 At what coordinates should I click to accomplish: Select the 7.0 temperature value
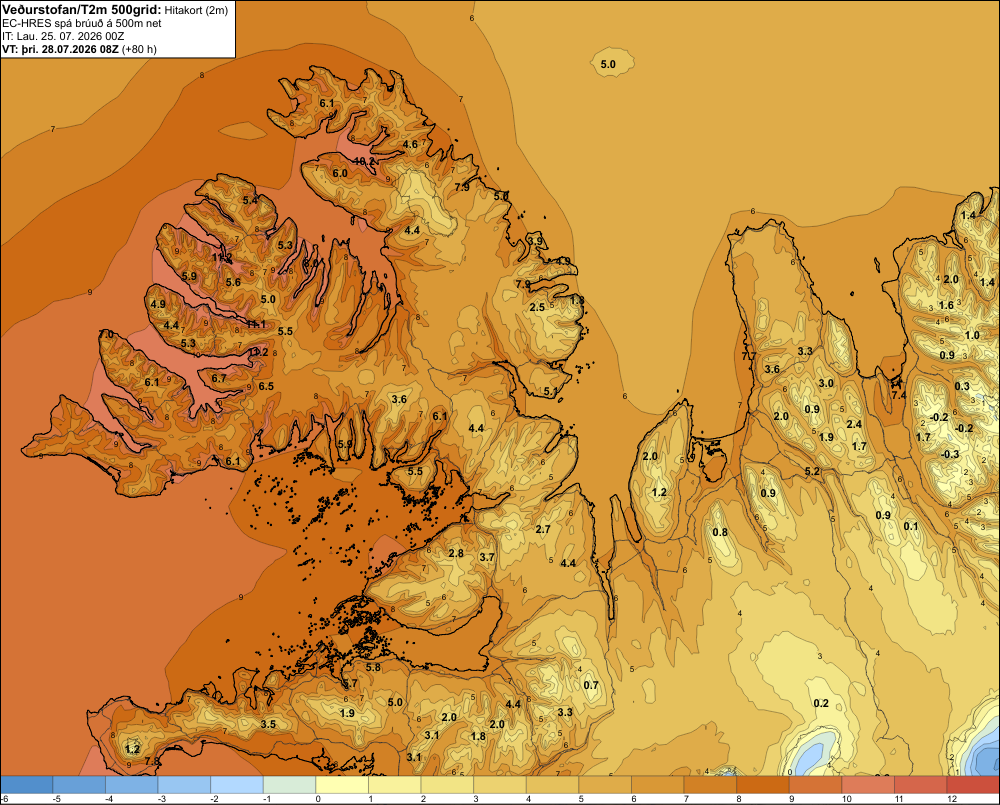[107, 334]
